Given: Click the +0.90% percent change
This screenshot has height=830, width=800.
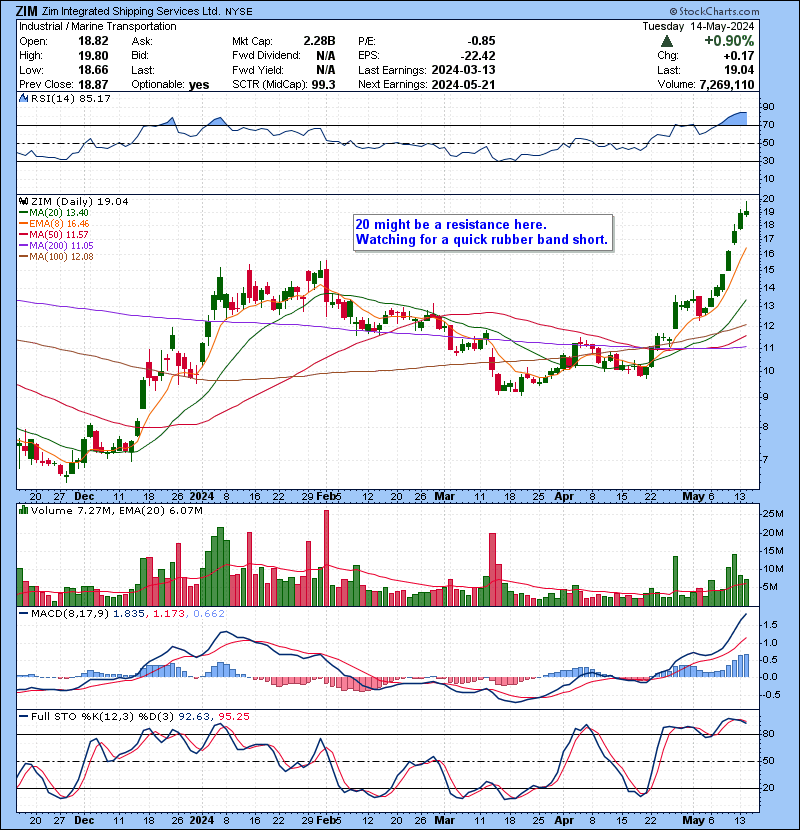Looking at the screenshot, I should tap(729, 41).
